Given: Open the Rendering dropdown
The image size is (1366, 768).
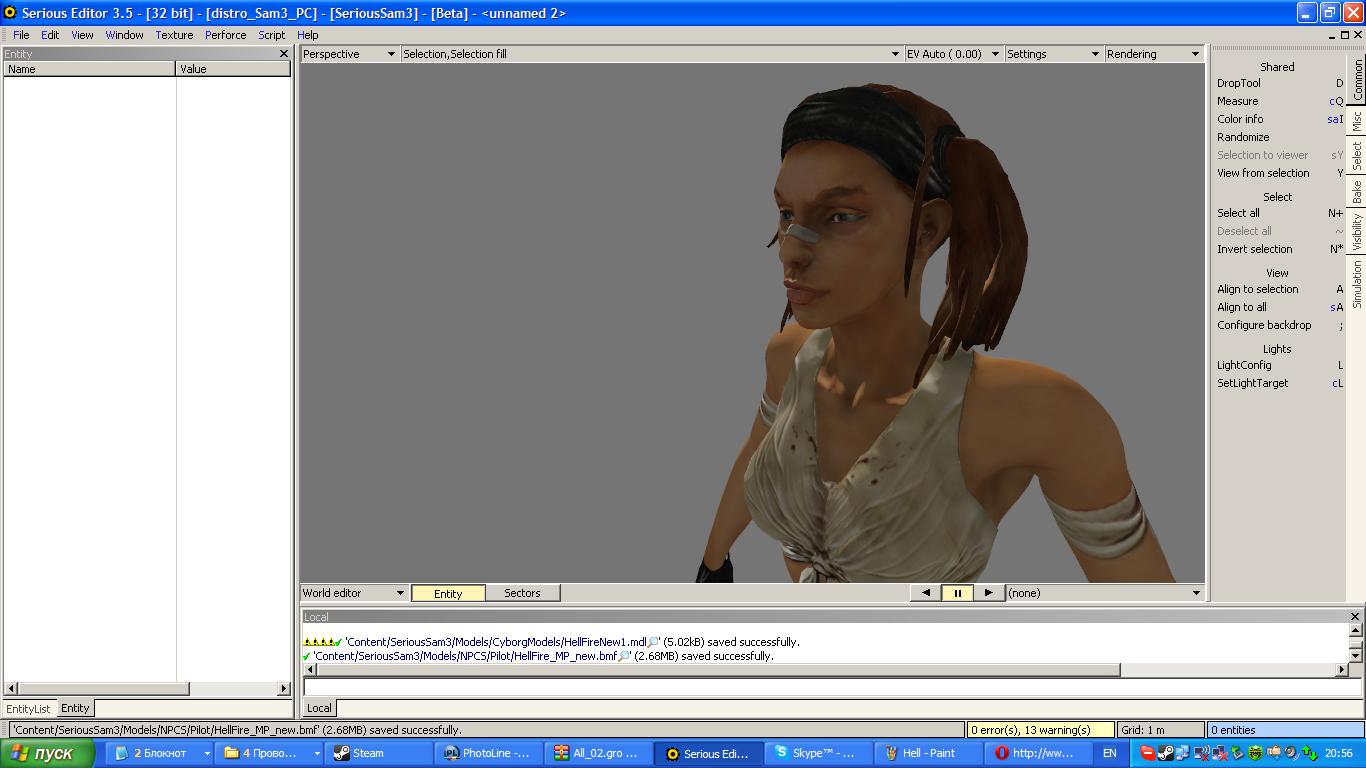Looking at the screenshot, I should (x=1153, y=54).
